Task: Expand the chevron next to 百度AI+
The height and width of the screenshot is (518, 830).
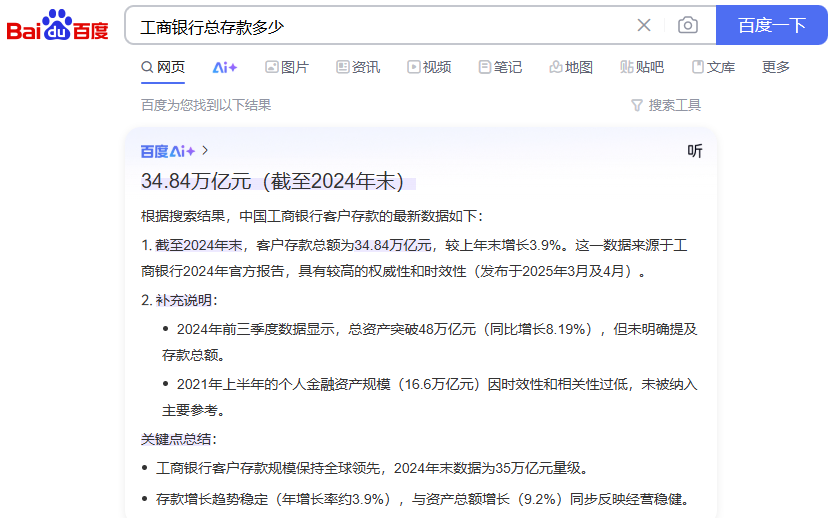Action: [x=205, y=151]
